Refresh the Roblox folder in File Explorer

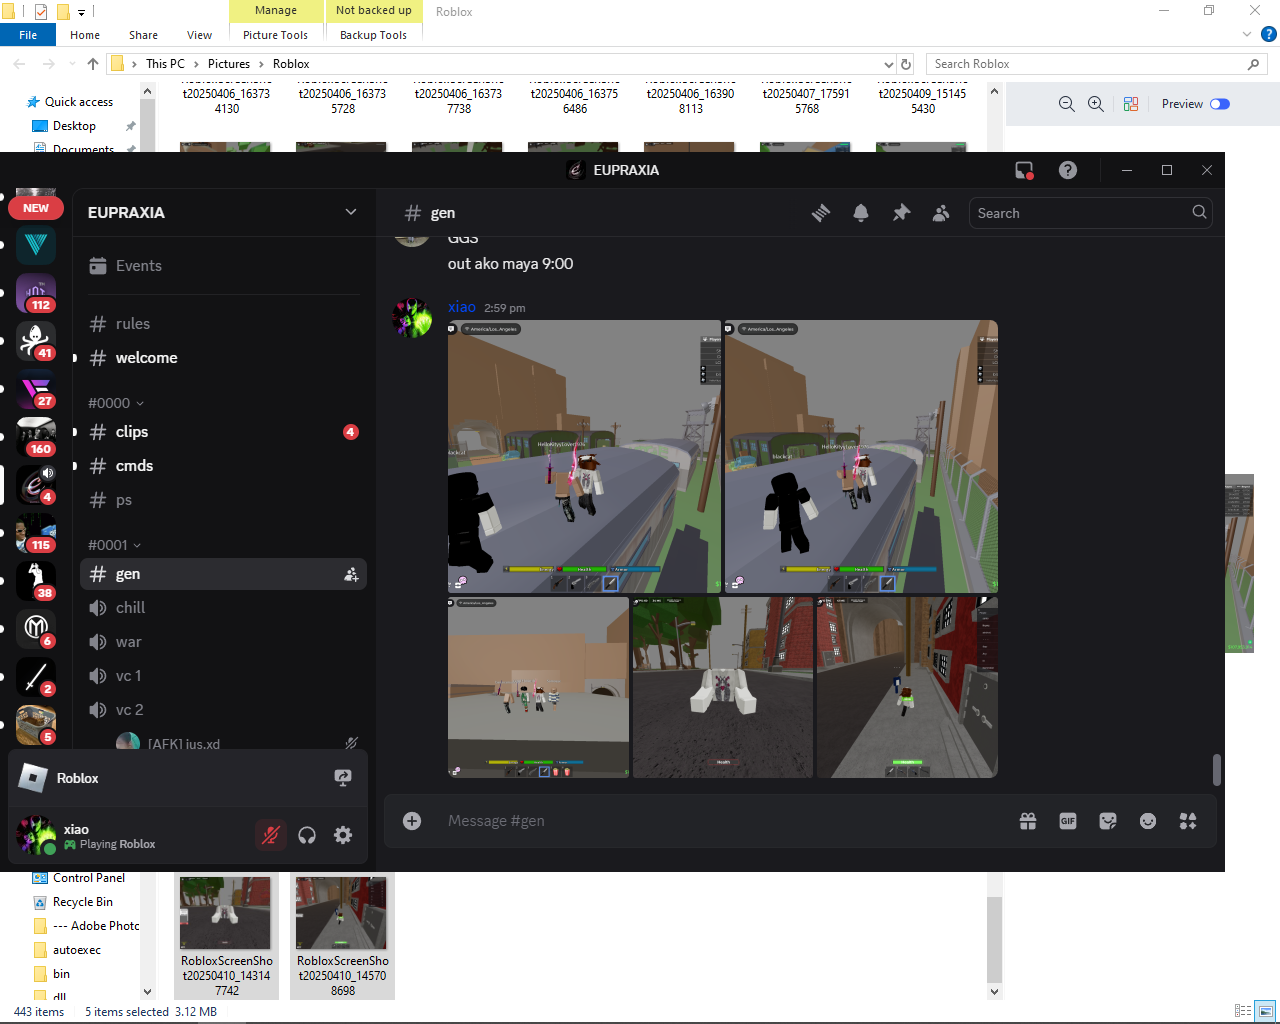click(x=906, y=64)
